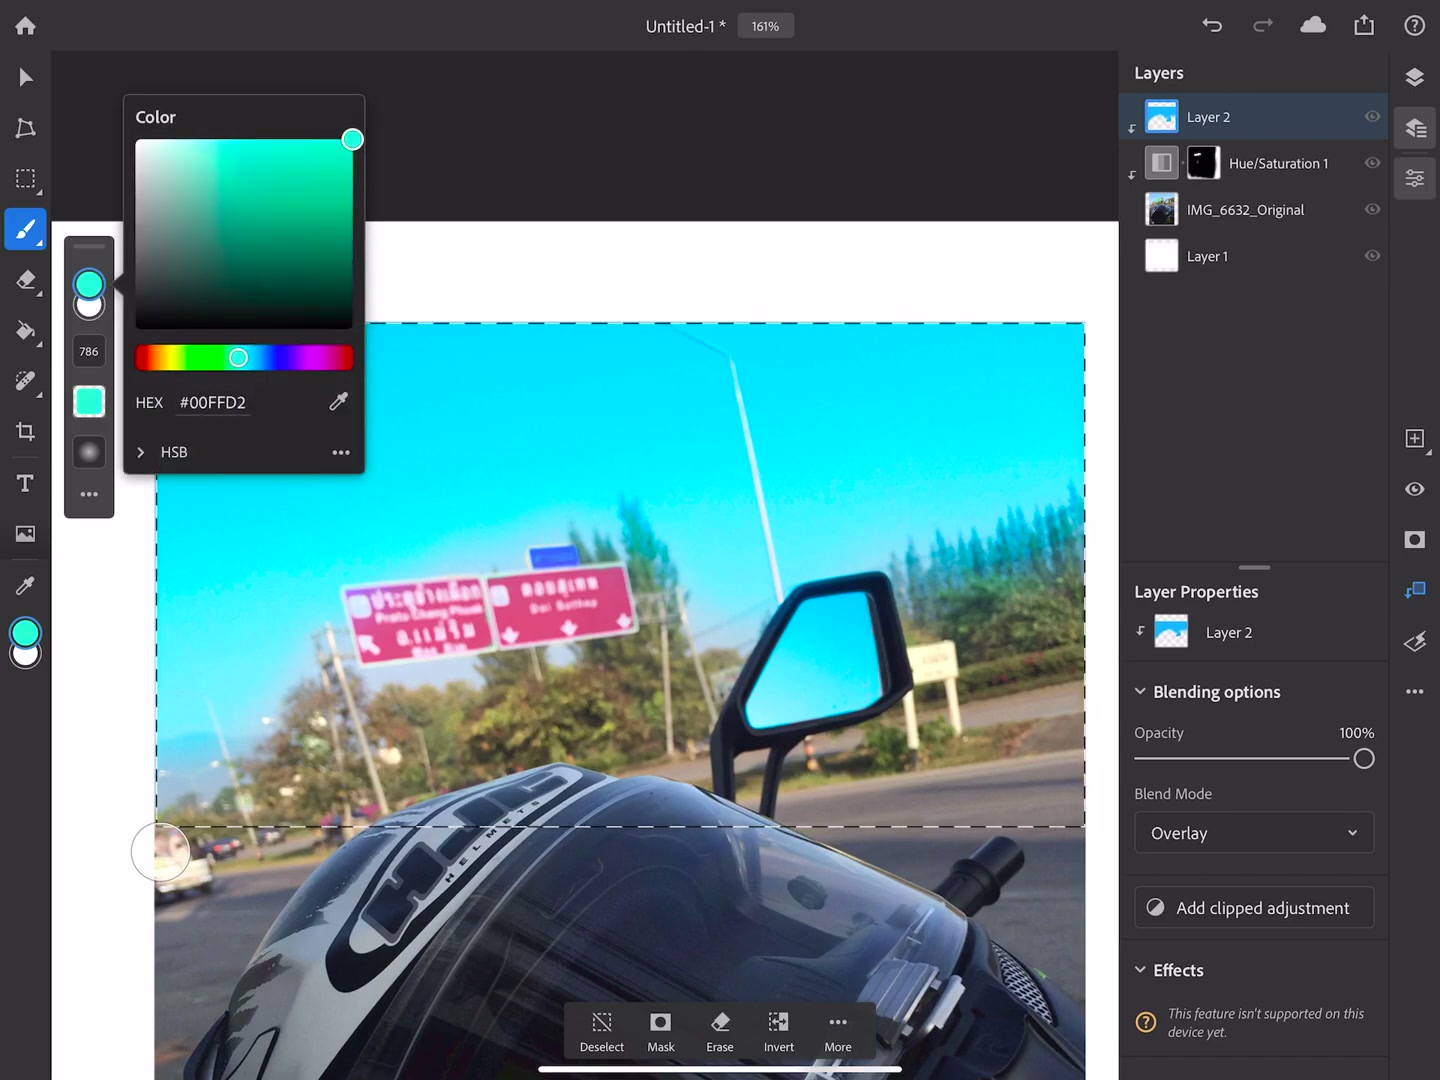The image size is (1440, 1080).
Task: Select the Move tool
Action: (26, 78)
